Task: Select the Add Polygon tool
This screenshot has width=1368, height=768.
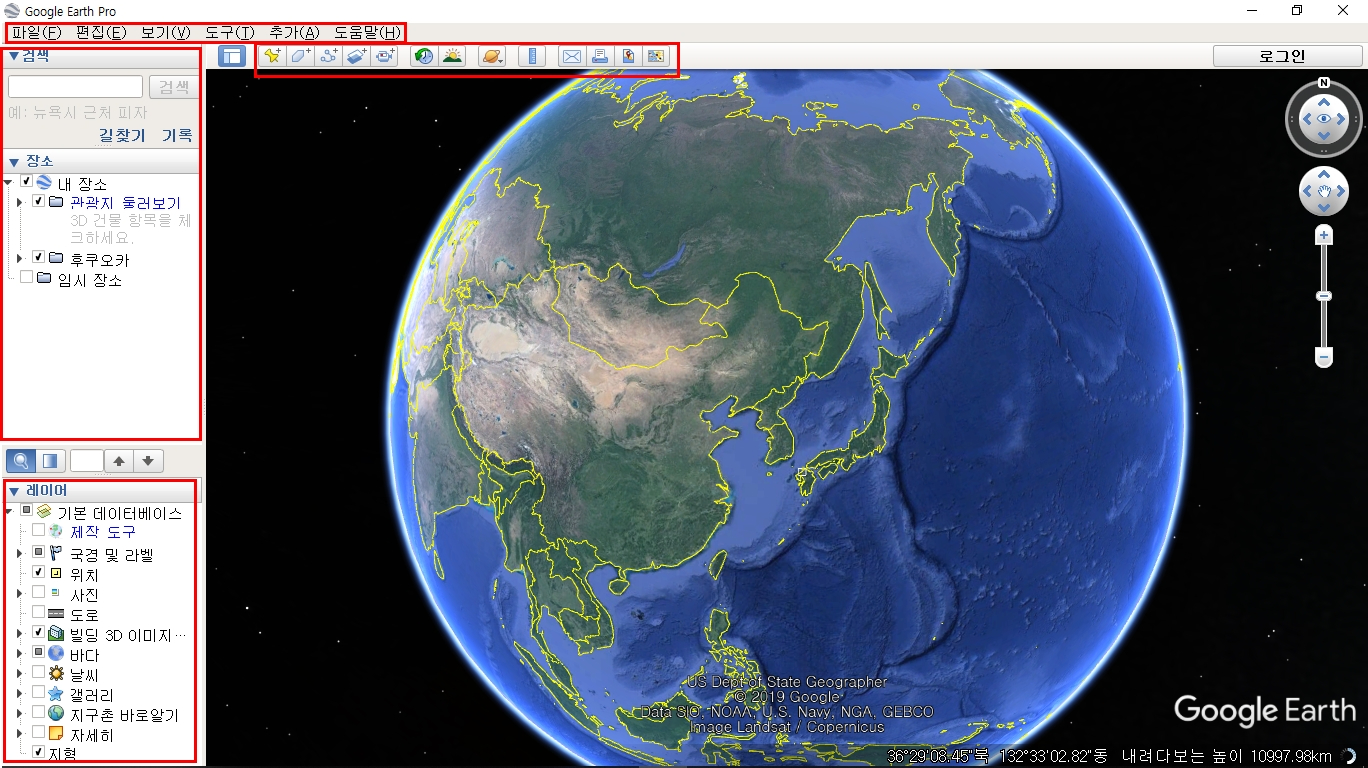Action: tap(300, 56)
